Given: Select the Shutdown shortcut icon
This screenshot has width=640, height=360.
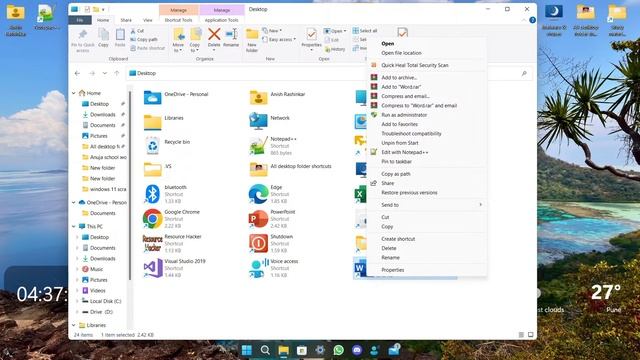Looking at the screenshot, I should [258, 243].
